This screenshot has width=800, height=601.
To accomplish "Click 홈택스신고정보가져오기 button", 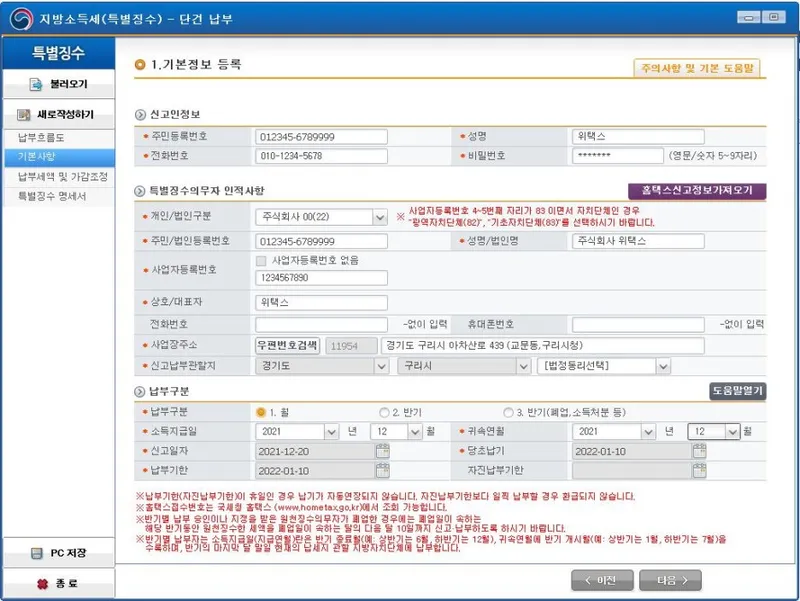I will (x=697, y=191).
